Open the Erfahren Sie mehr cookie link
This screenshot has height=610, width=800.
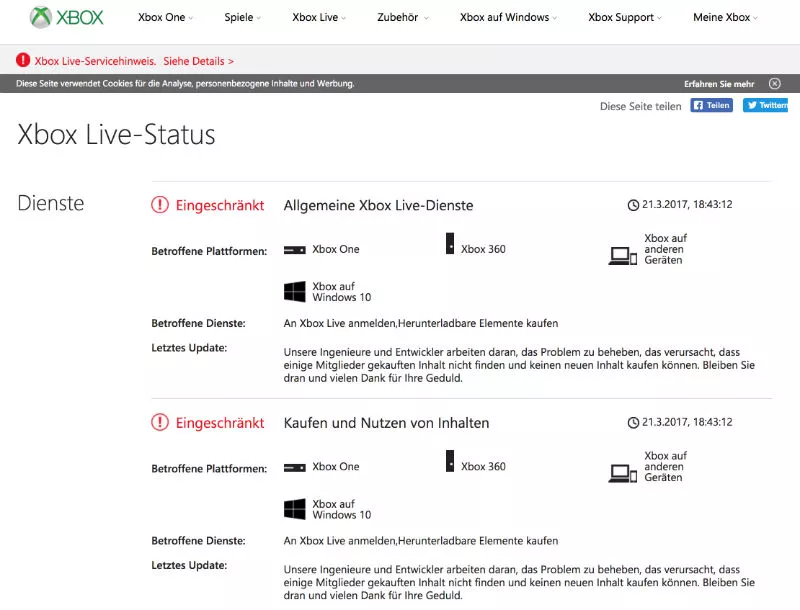[x=719, y=84]
